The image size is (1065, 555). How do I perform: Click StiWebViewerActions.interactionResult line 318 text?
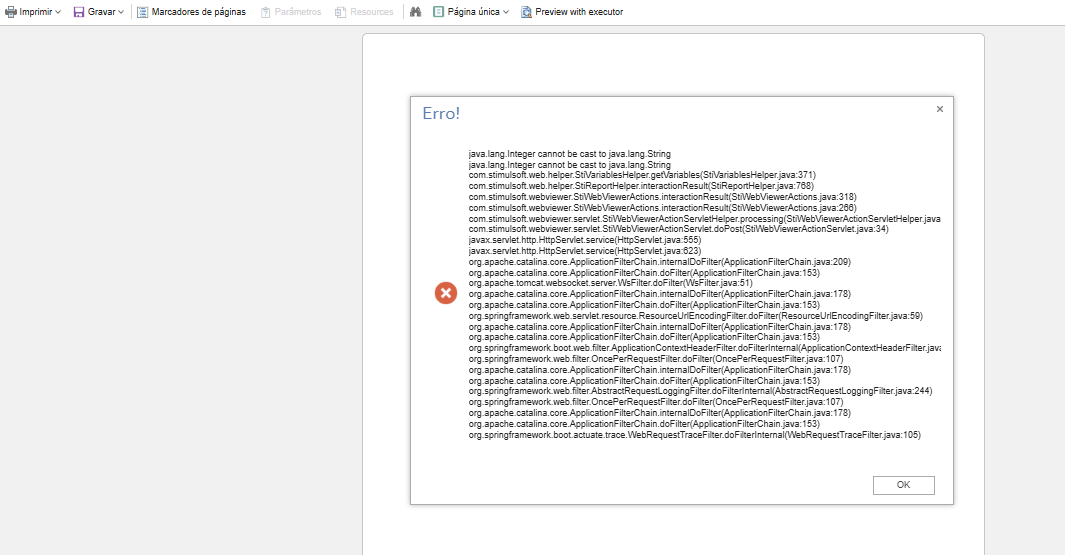pos(662,197)
